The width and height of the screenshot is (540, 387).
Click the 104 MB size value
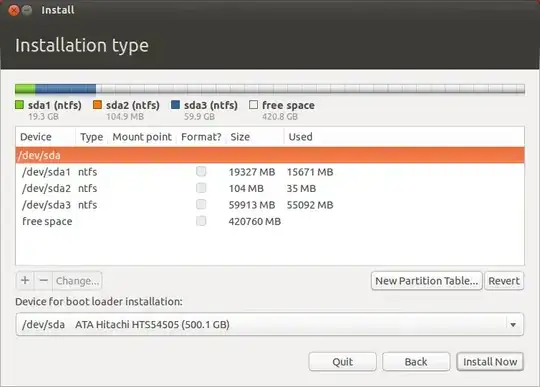pos(246,188)
